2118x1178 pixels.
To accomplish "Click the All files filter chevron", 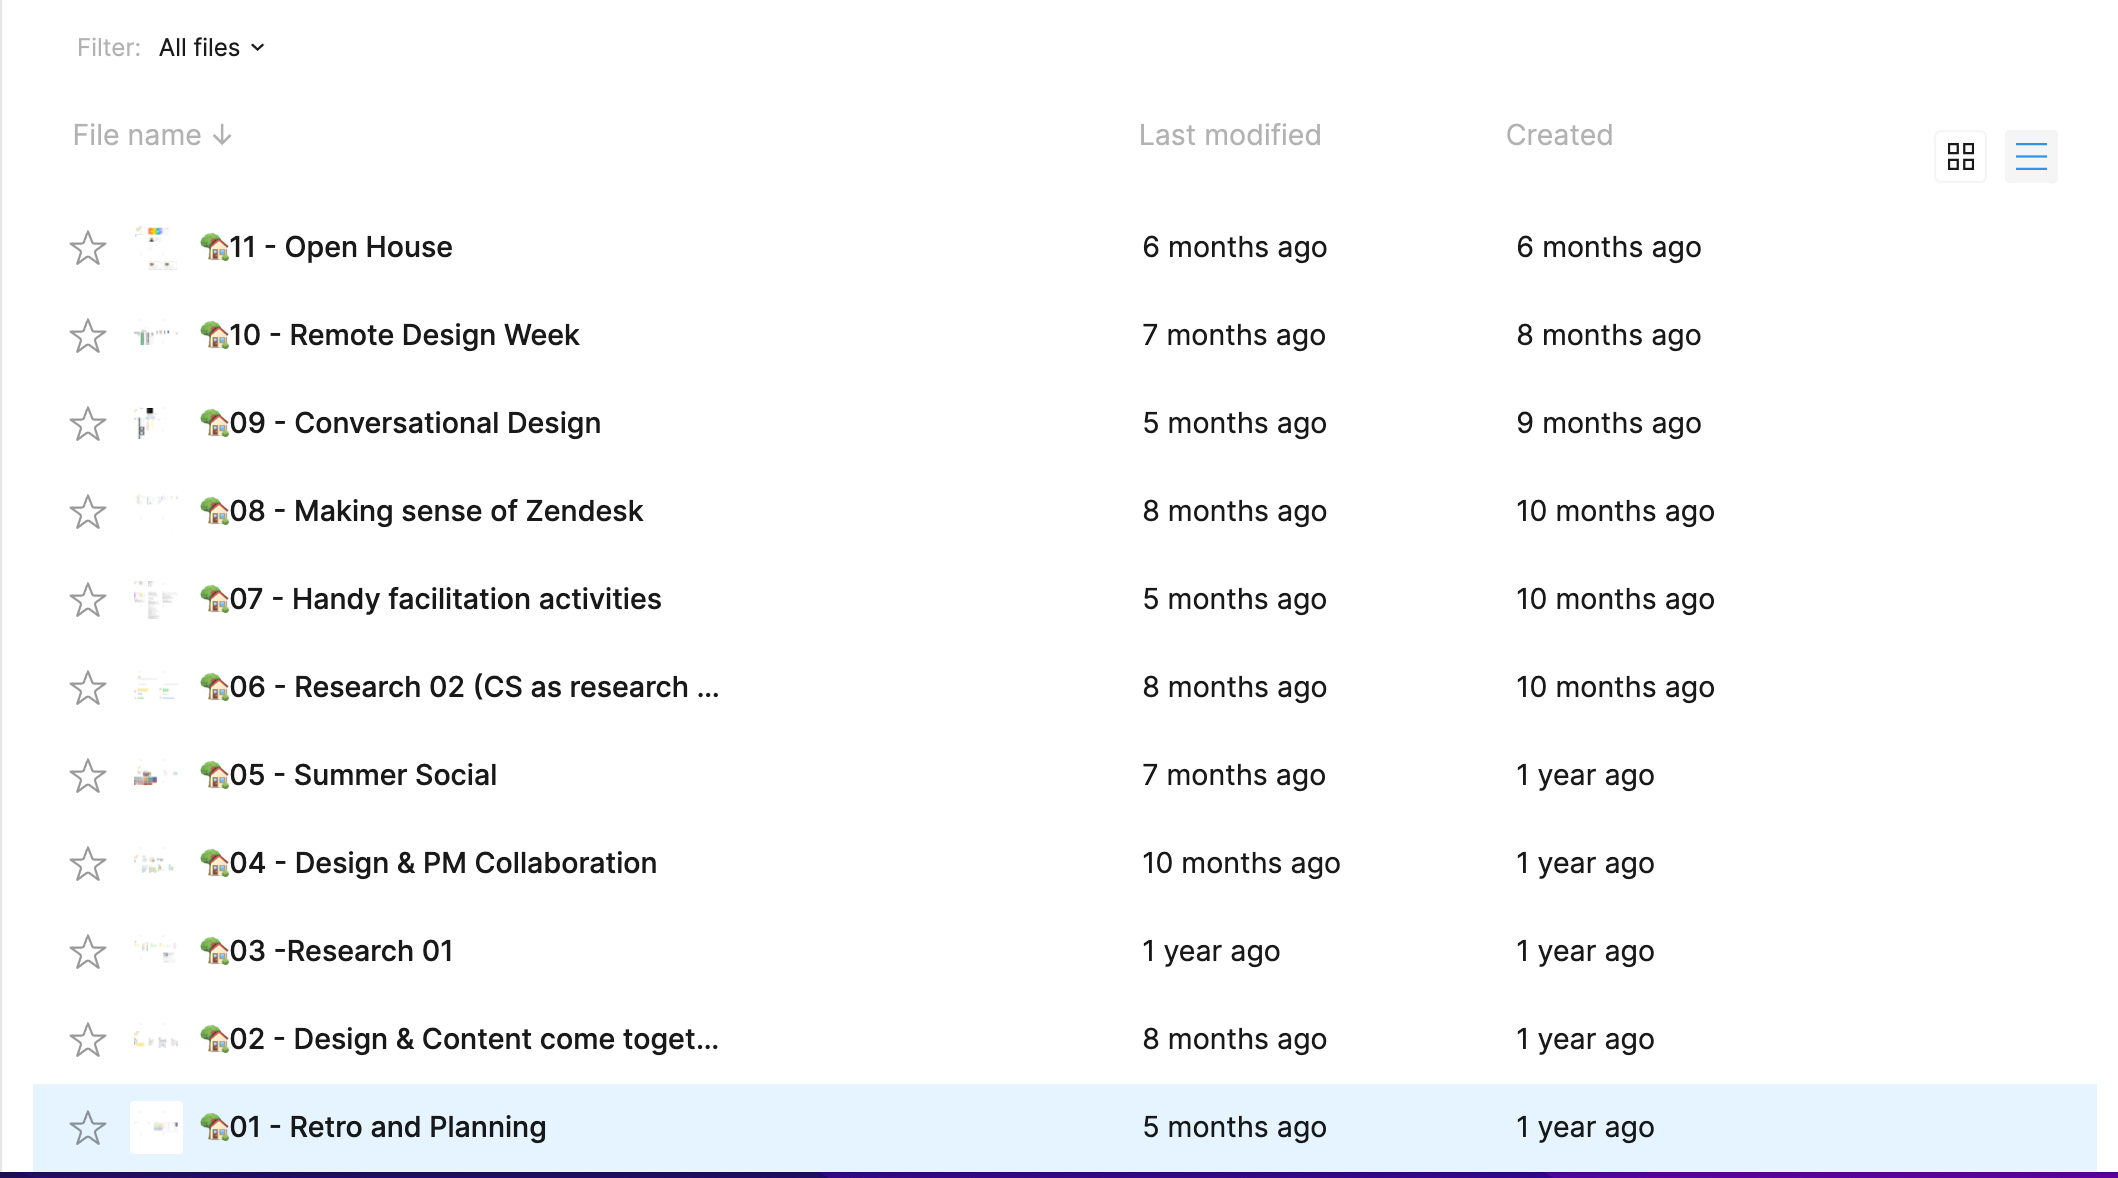I will [x=258, y=48].
